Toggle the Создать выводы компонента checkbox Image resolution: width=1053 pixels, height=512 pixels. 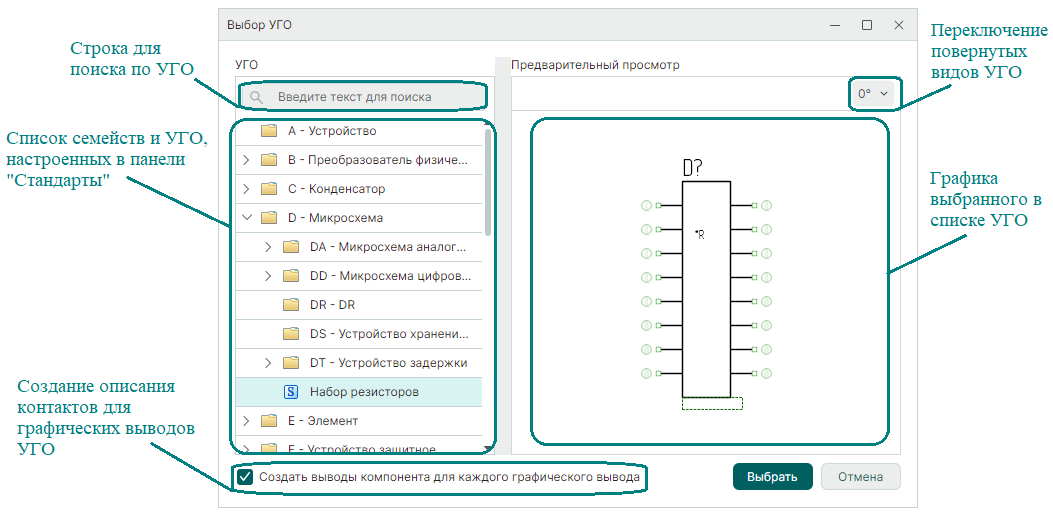(x=245, y=477)
